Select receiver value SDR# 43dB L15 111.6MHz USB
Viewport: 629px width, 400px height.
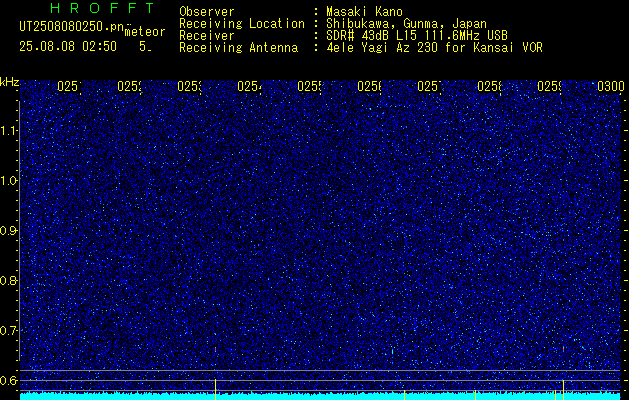coord(417,36)
